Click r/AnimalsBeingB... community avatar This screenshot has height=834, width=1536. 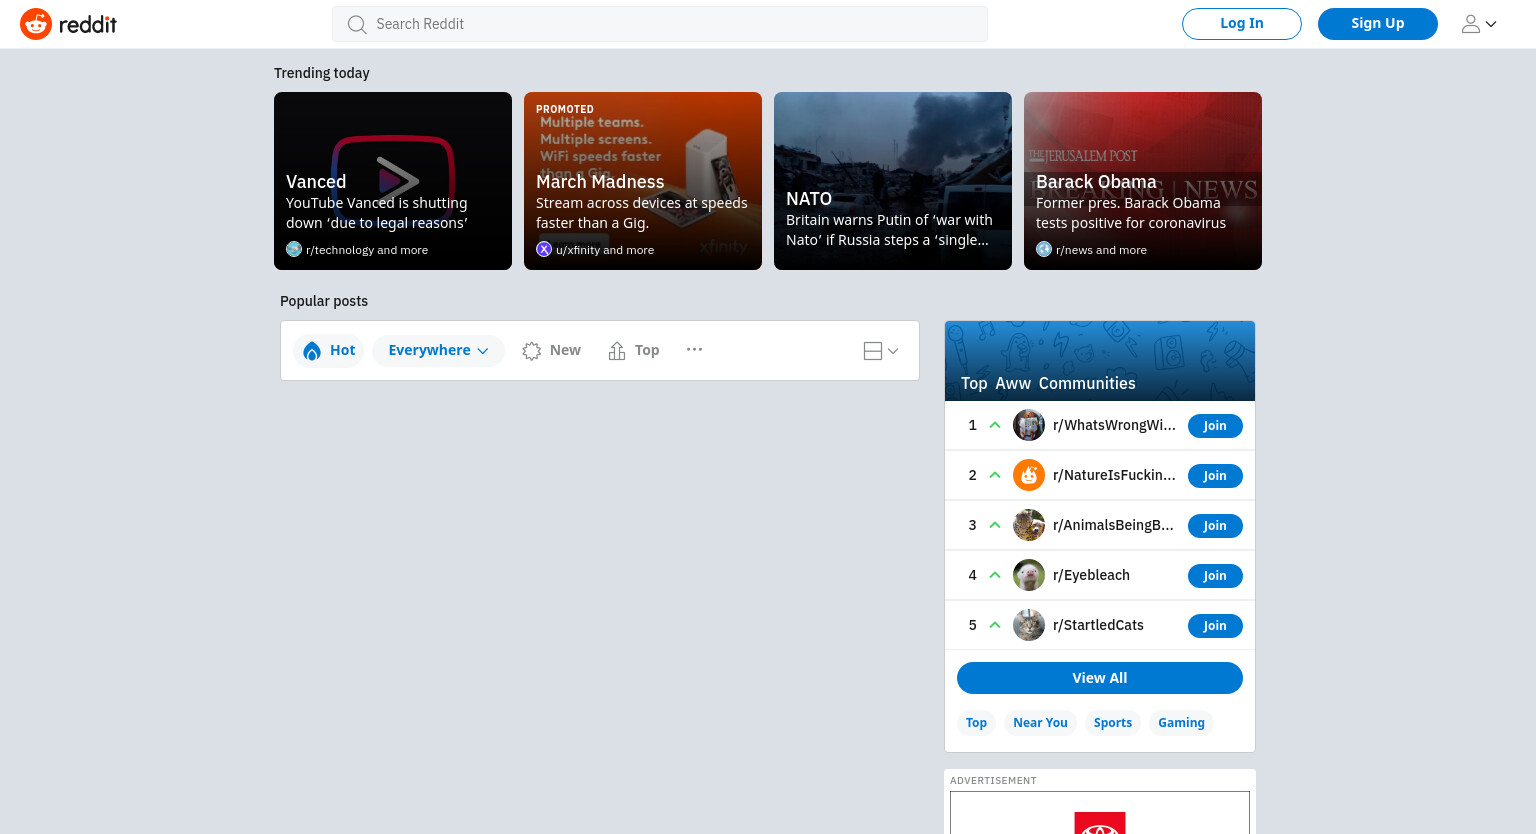tap(1029, 525)
